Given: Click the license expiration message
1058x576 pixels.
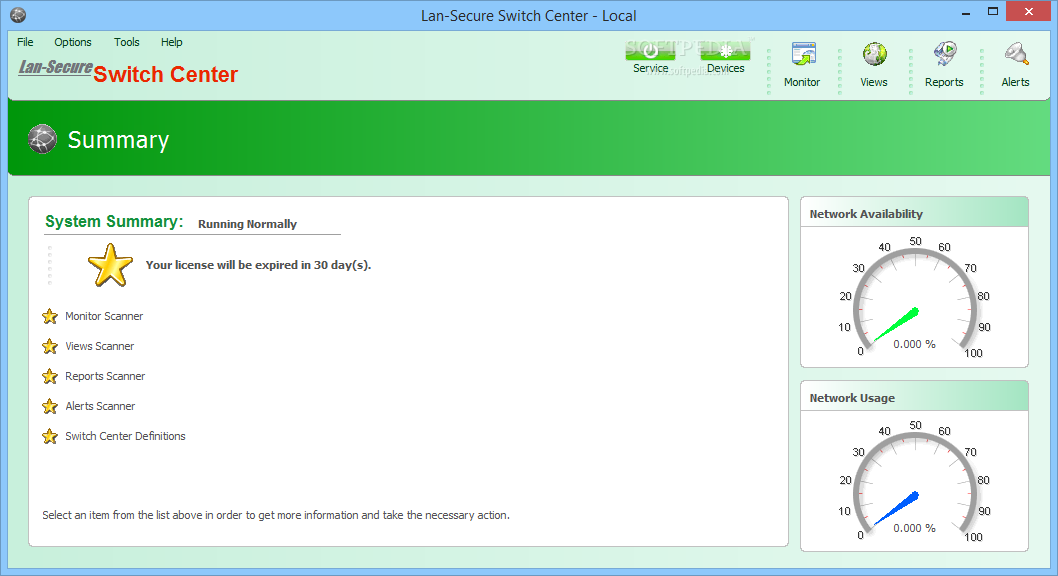Looking at the screenshot, I should [258, 265].
